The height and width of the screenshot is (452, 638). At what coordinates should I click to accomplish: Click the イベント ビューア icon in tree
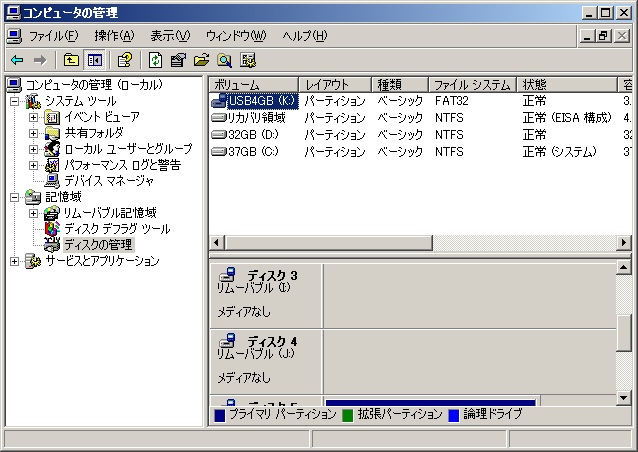pyautogui.click(x=52, y=118)
